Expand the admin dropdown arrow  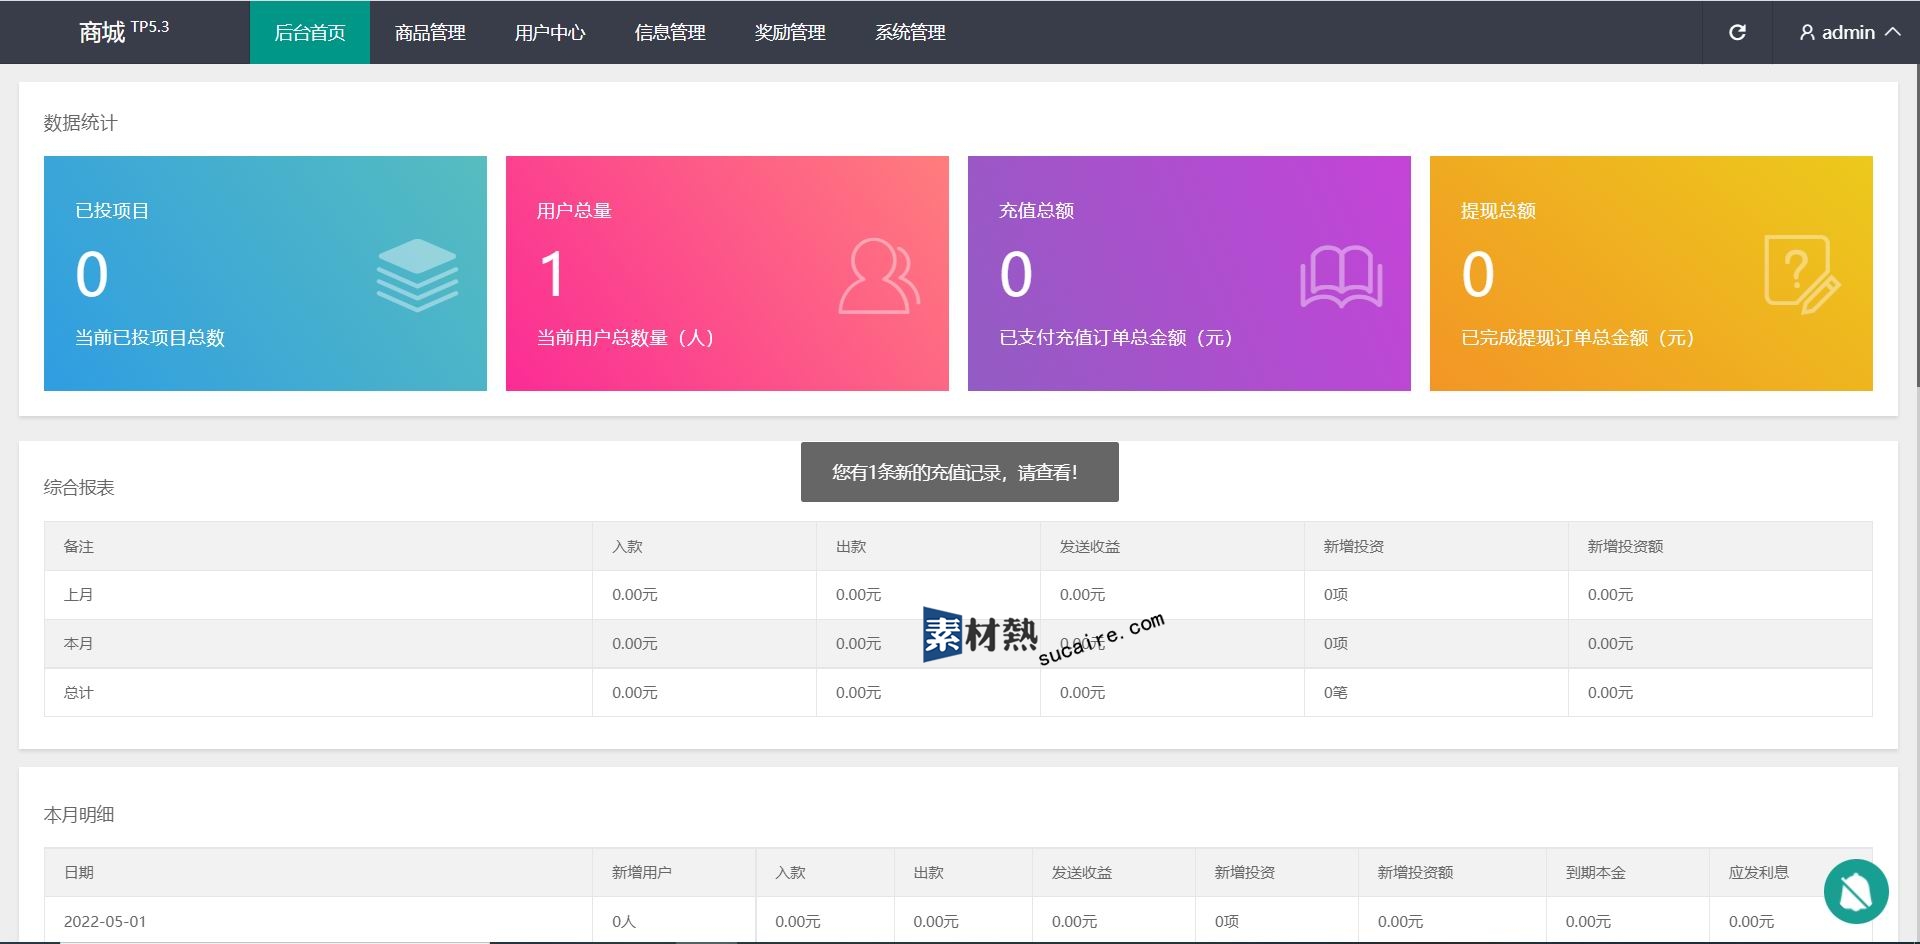pyautogui.click(x=1893, y=32)
